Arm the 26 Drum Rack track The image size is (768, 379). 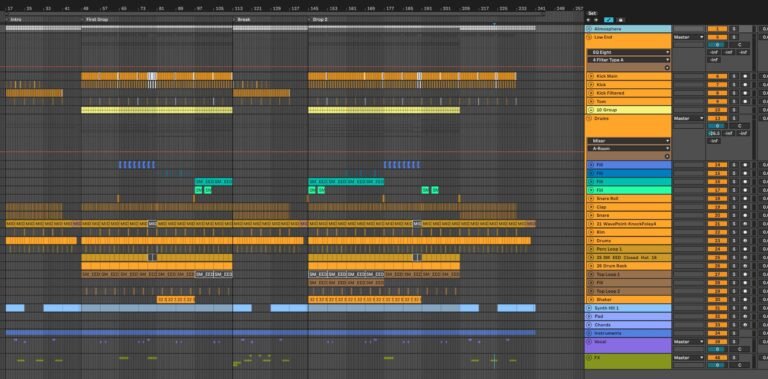(745, 266)
